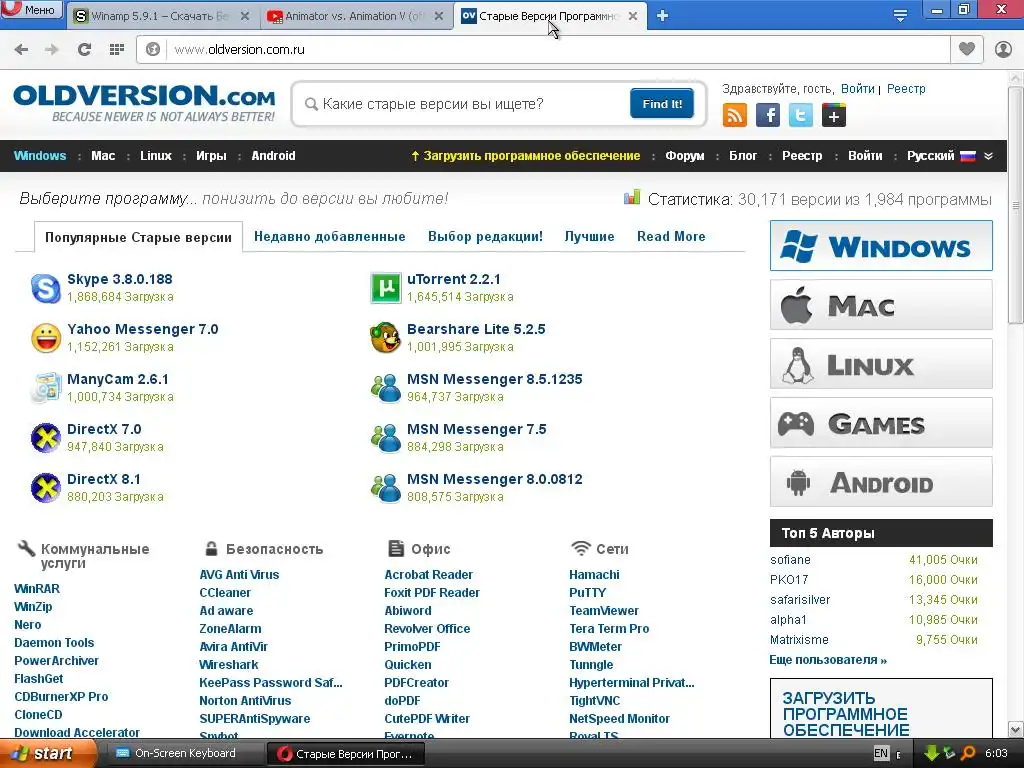
Task: Click the uTorrent 2.2.1 icon
Action: [x=386, y=288]
